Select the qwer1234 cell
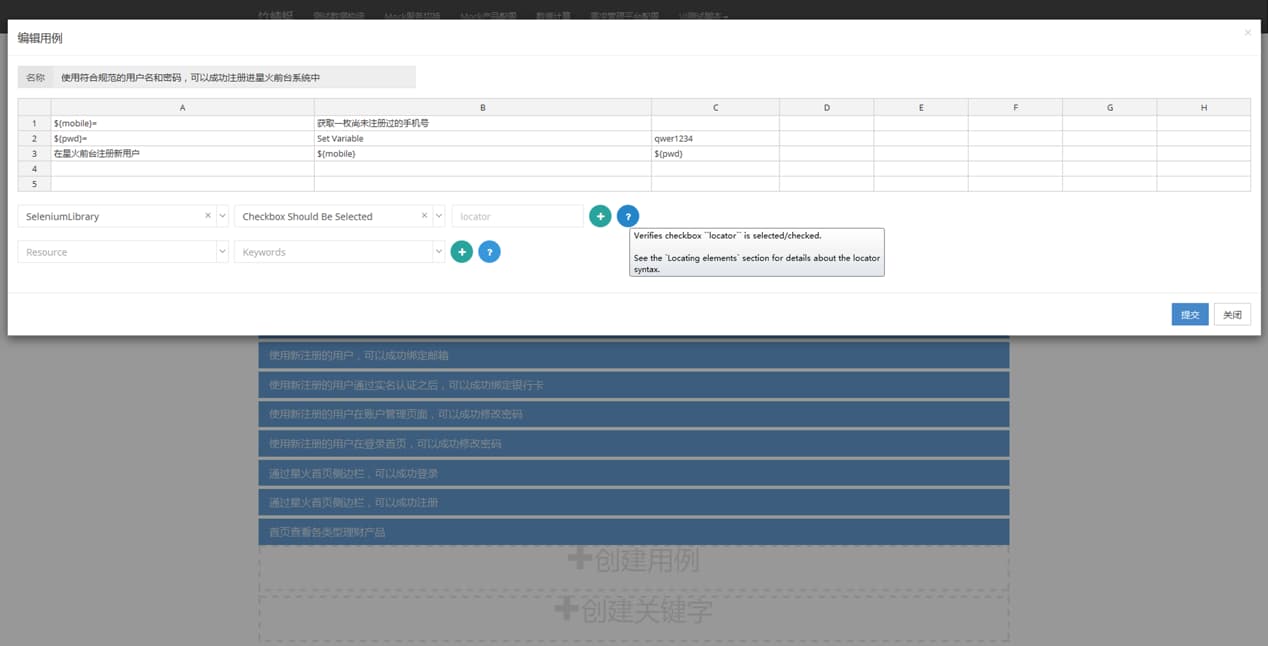Viewport: 1268px width, 646px height. [x=715, y=138]
